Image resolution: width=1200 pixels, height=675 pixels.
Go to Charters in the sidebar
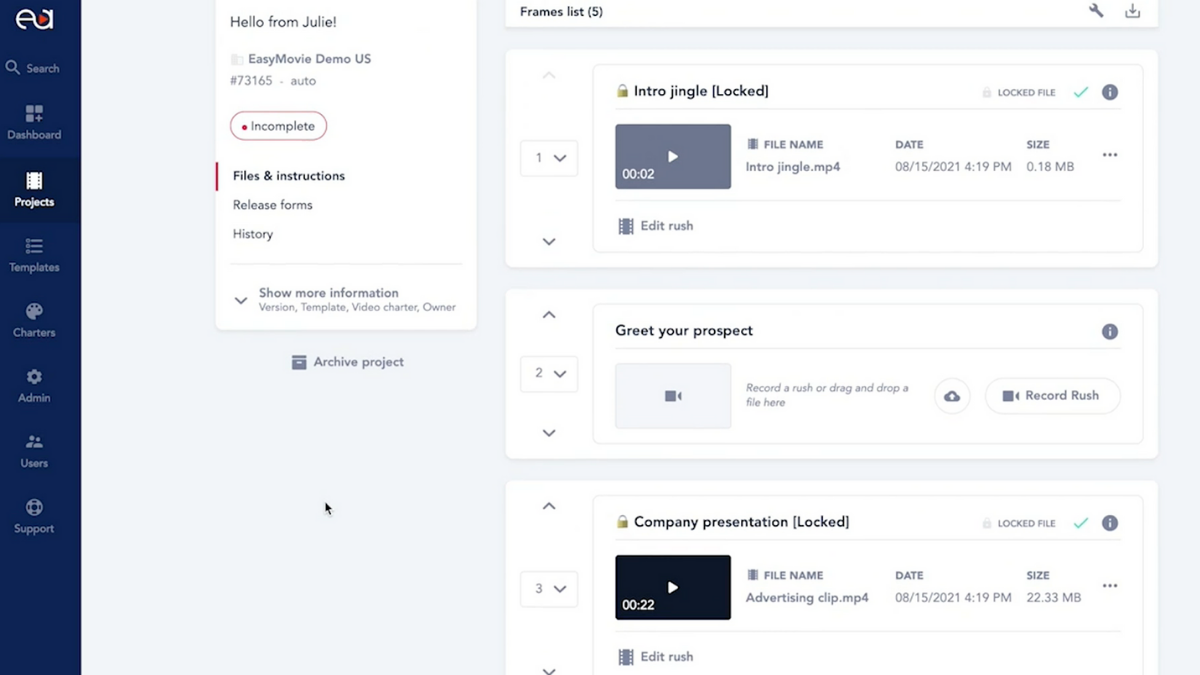tap(34, 320)
